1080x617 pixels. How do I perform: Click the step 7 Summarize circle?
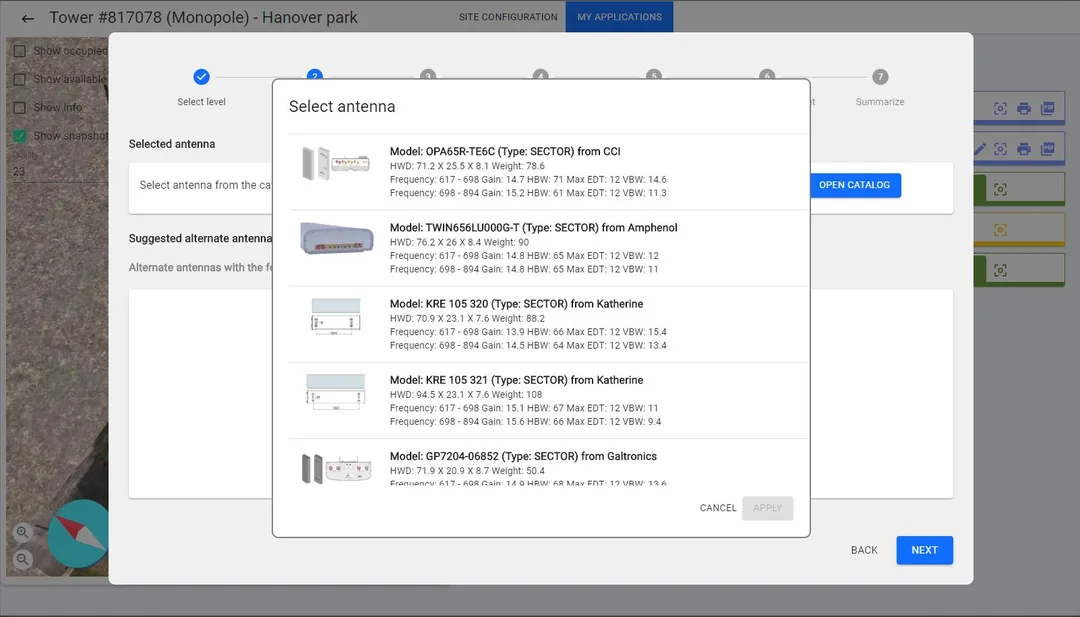[x=880, y=77]
